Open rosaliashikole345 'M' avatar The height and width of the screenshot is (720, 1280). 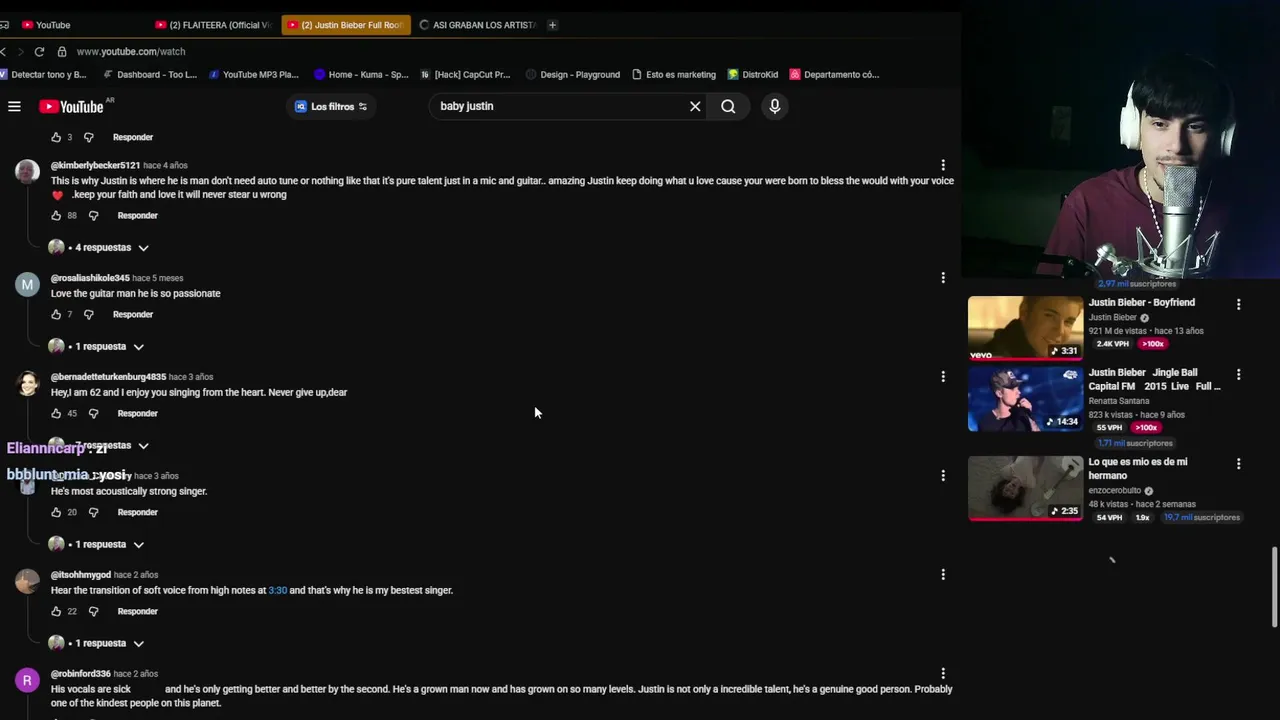coord(27,284)
